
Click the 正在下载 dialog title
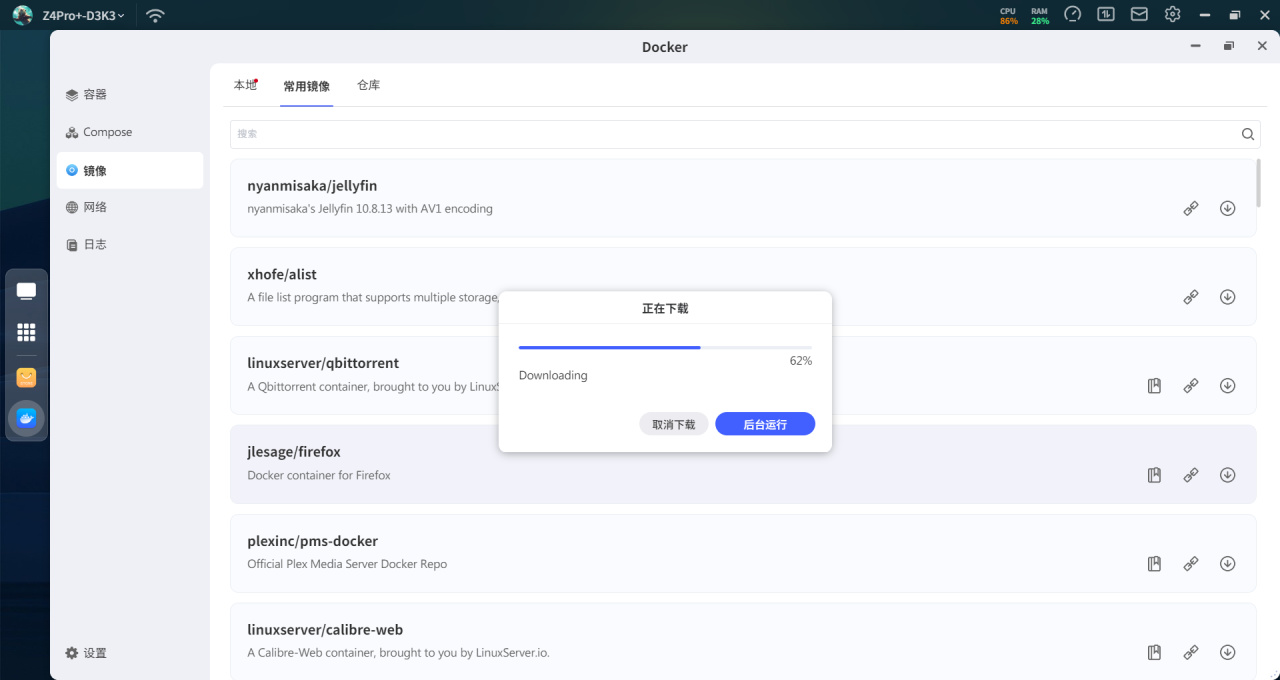click(665, 309)
